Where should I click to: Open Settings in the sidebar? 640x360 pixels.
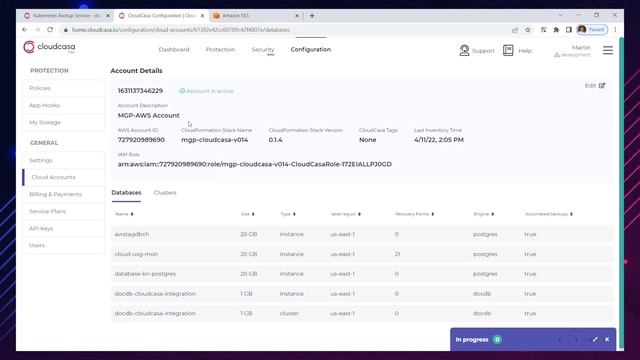point(63,160)
